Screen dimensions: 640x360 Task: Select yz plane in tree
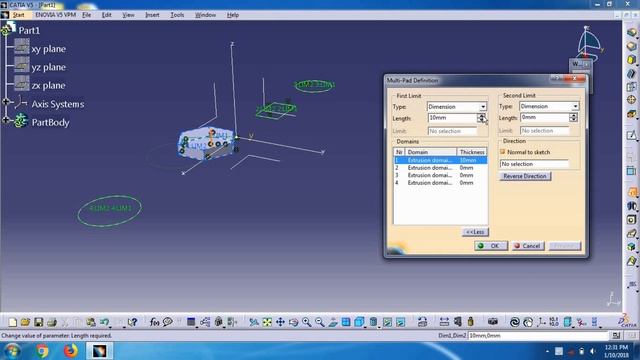(48, 67)
